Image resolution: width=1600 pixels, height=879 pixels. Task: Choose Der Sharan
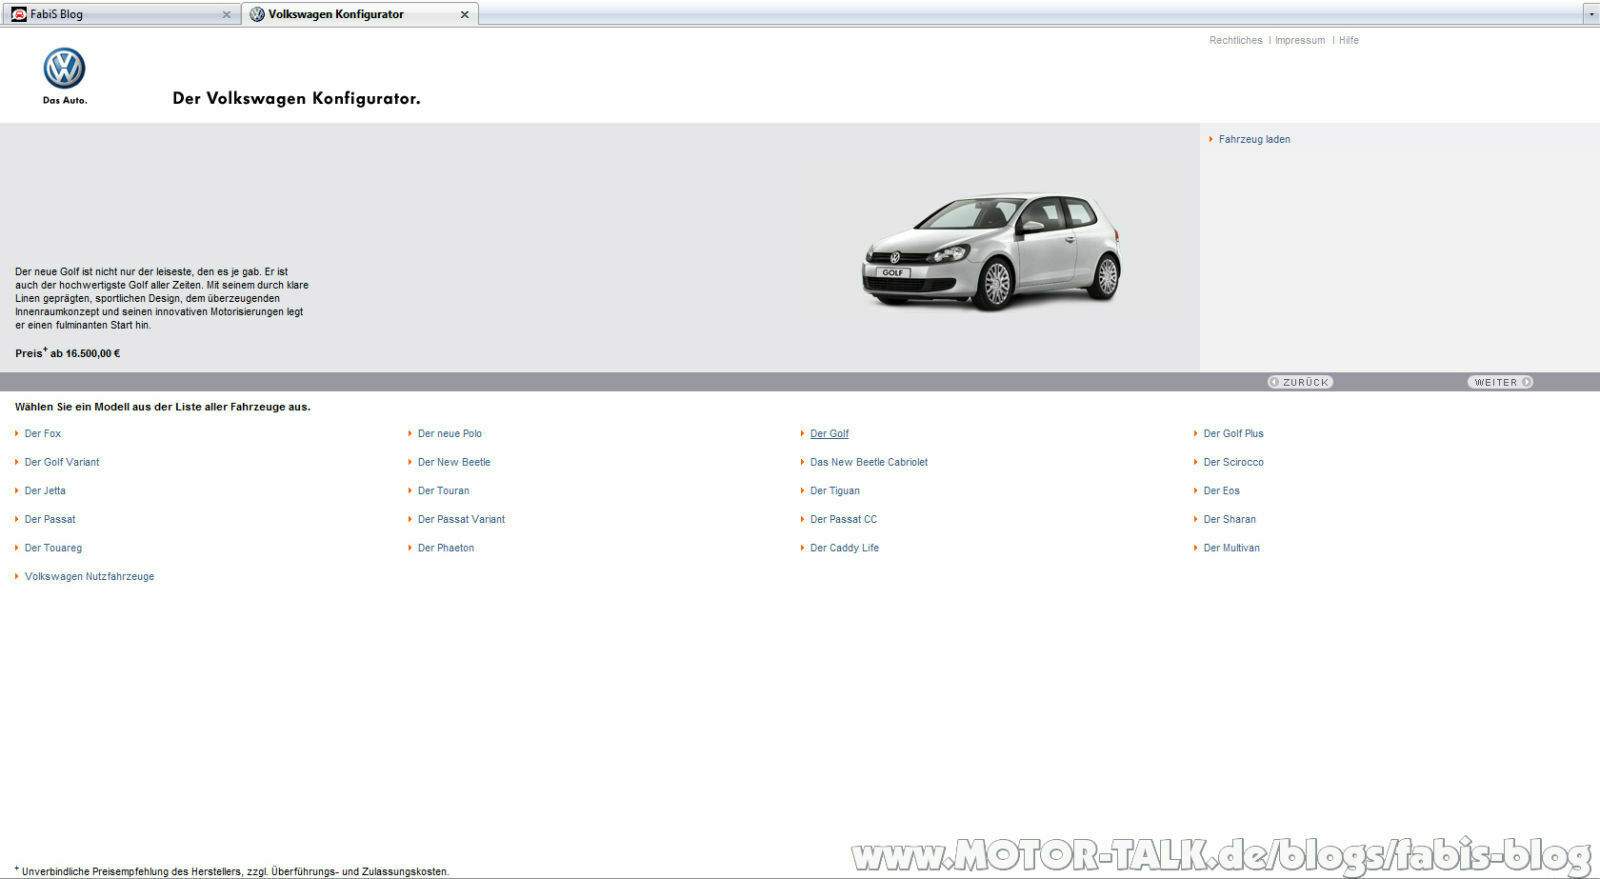(x=1229, y=520)
